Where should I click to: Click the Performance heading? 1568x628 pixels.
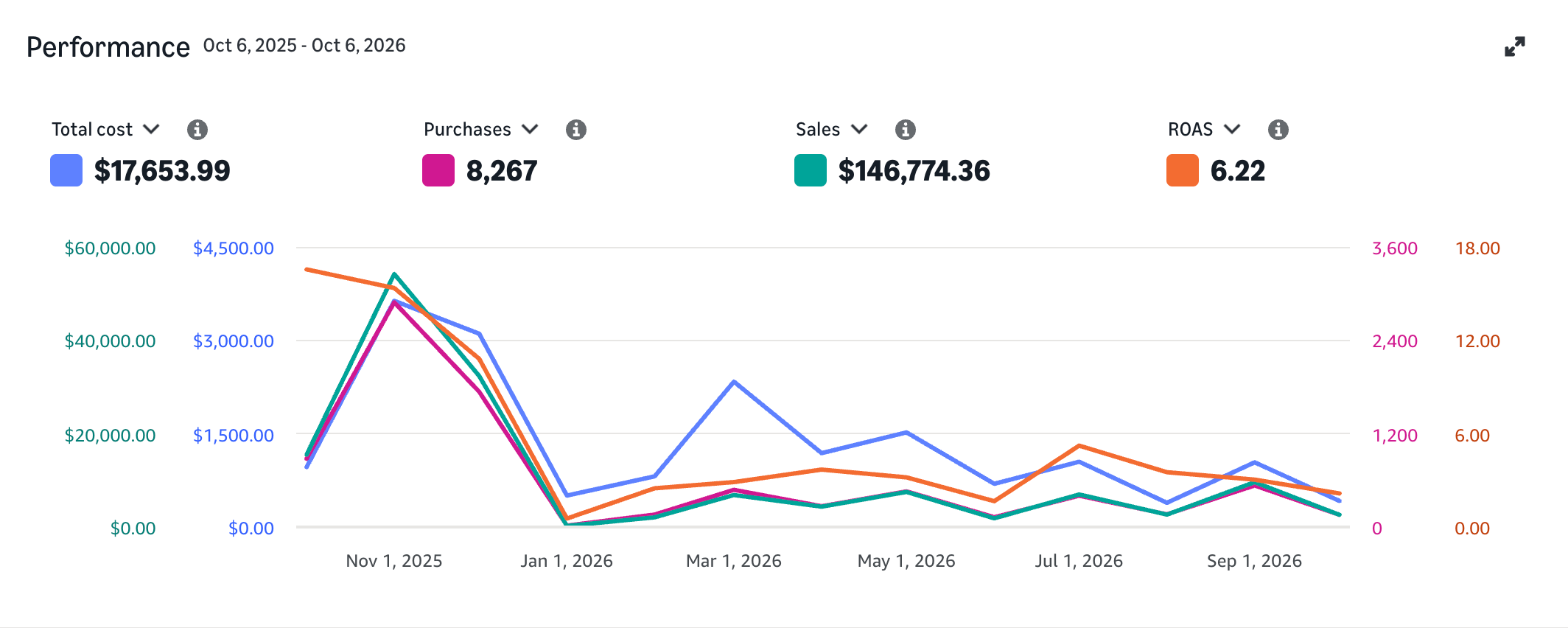pyautogui.click(x=108, y=47)
